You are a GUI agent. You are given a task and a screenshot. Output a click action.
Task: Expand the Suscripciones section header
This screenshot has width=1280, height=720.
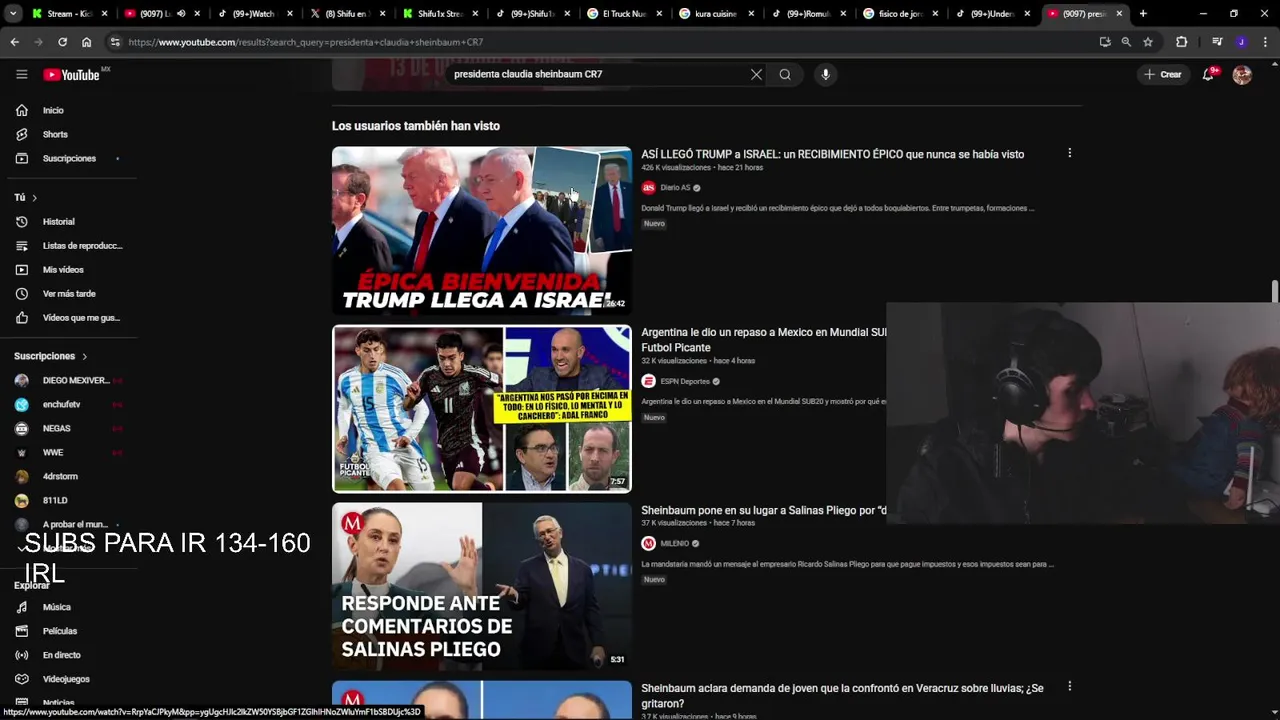tap(51, 356)
